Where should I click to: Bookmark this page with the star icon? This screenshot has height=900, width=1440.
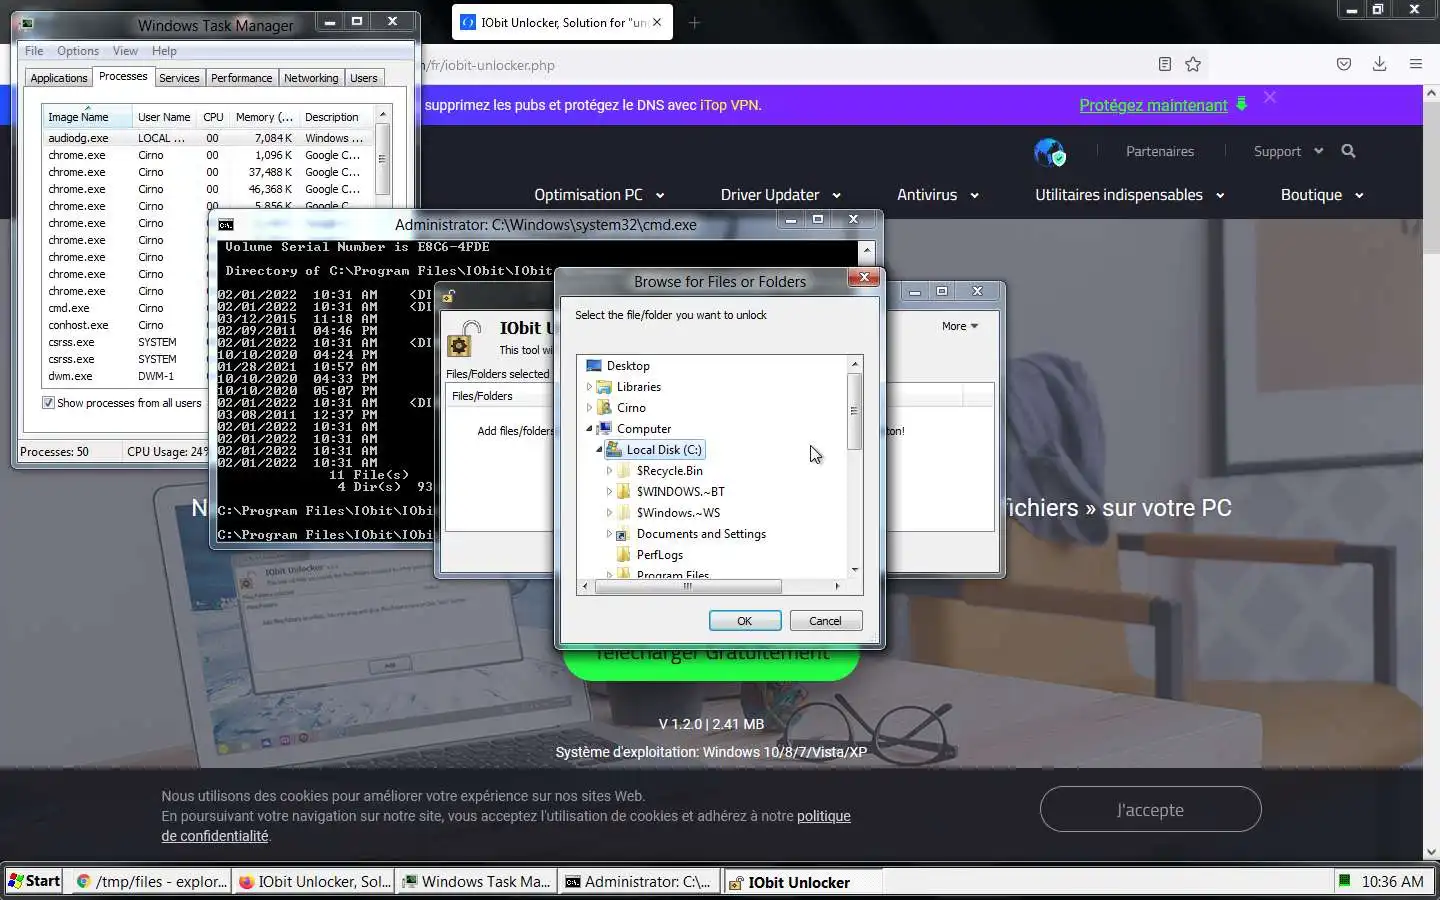coord(1193,64)
